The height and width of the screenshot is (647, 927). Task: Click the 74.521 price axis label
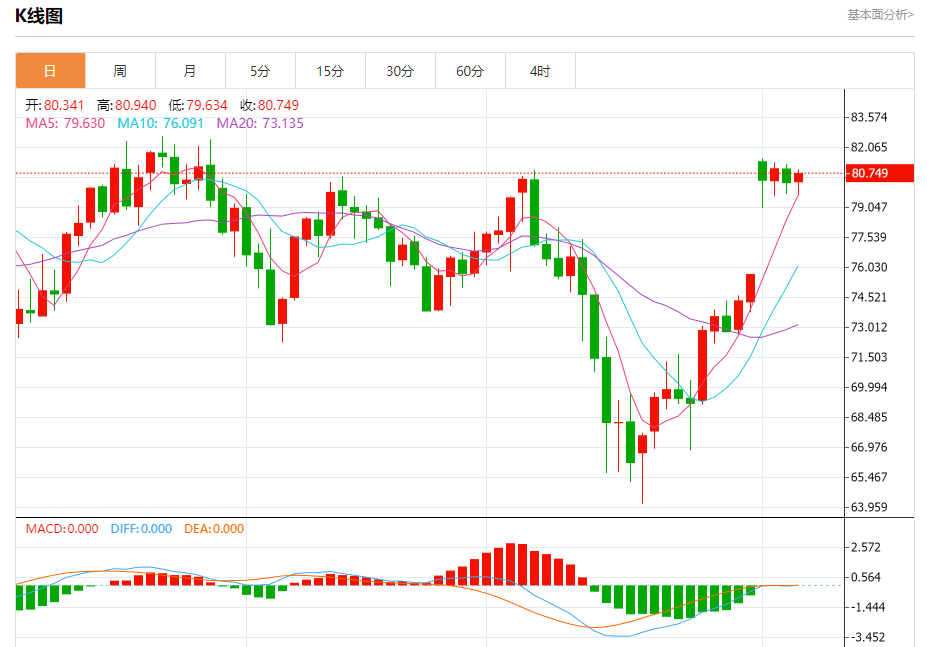coord(869,297)
